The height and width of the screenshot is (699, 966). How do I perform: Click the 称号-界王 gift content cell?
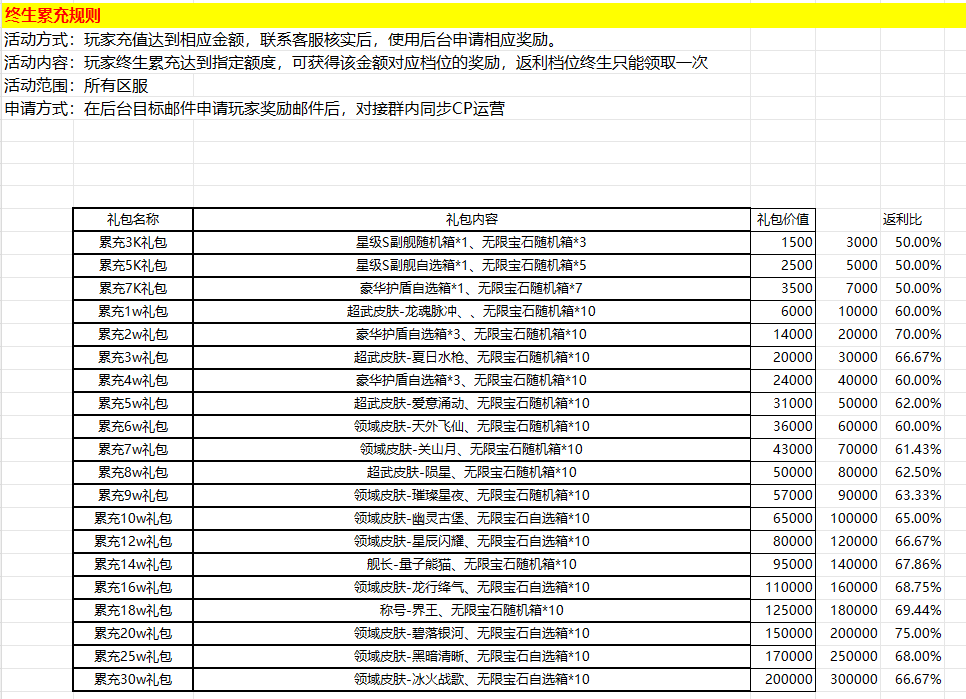472,610
